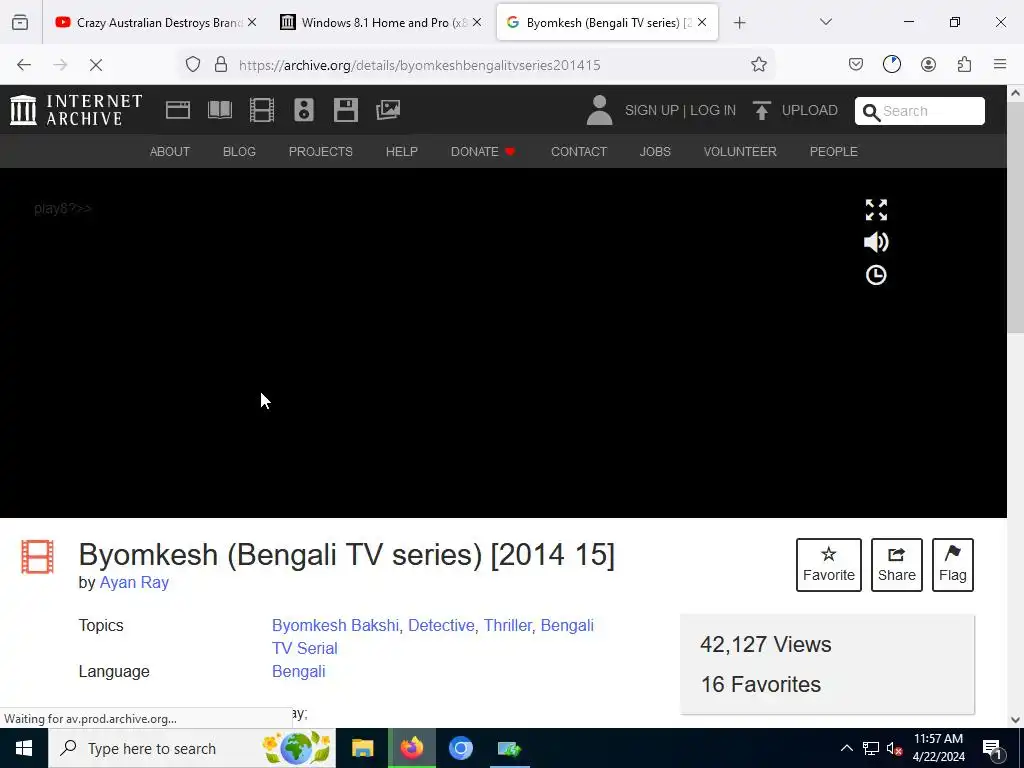Click the Internet Archive logo
The width and height of the screenshot is (1024, 768).
(x=76, y=110)
